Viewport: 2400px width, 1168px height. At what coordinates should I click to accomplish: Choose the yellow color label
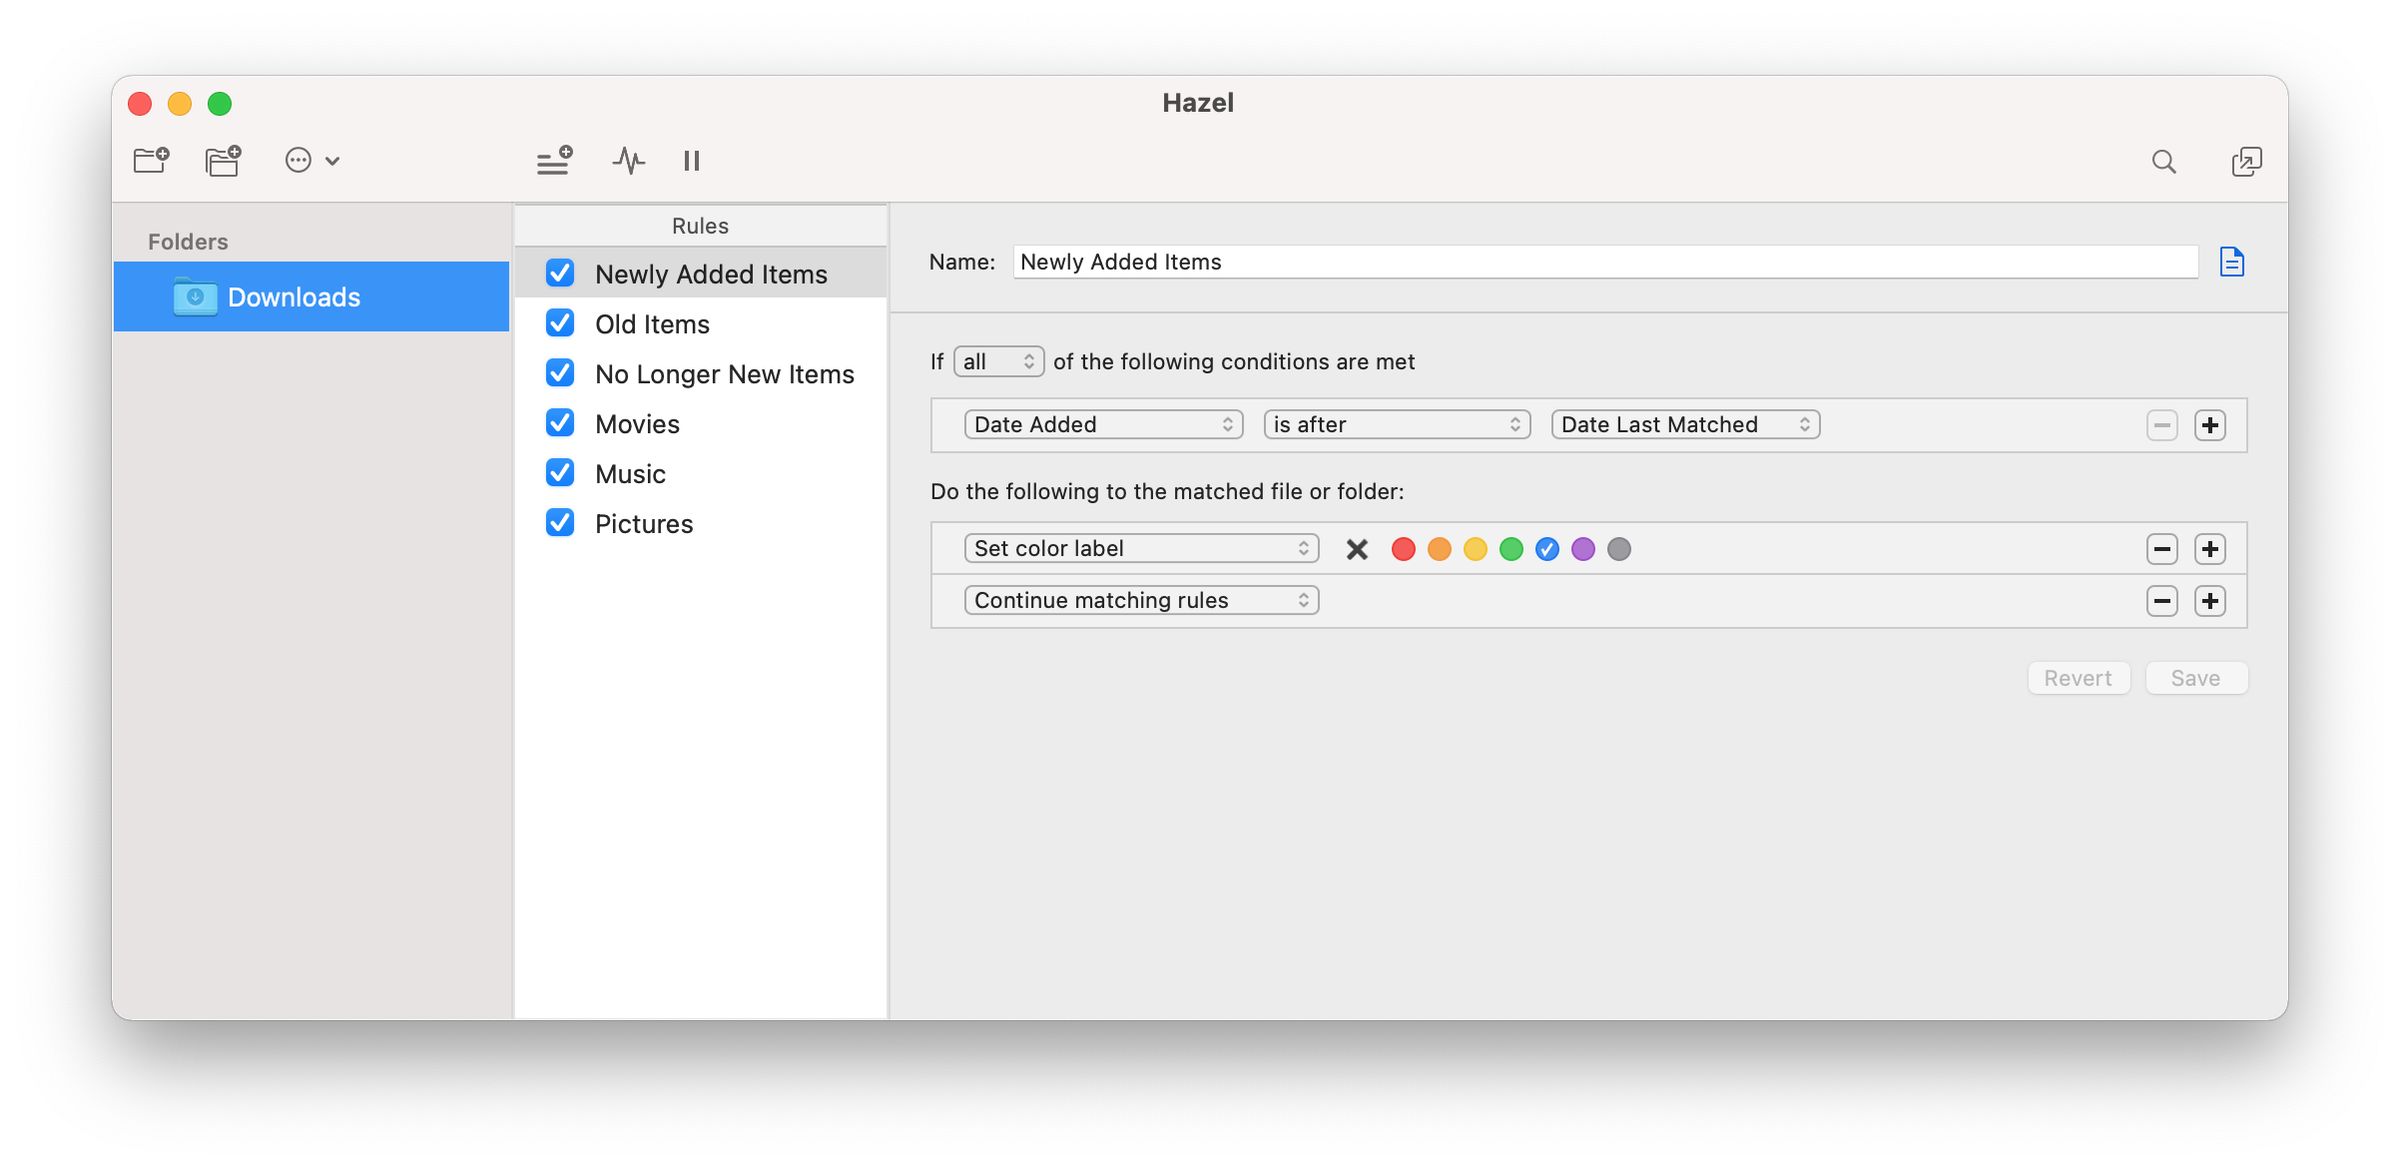[1475, 549]
